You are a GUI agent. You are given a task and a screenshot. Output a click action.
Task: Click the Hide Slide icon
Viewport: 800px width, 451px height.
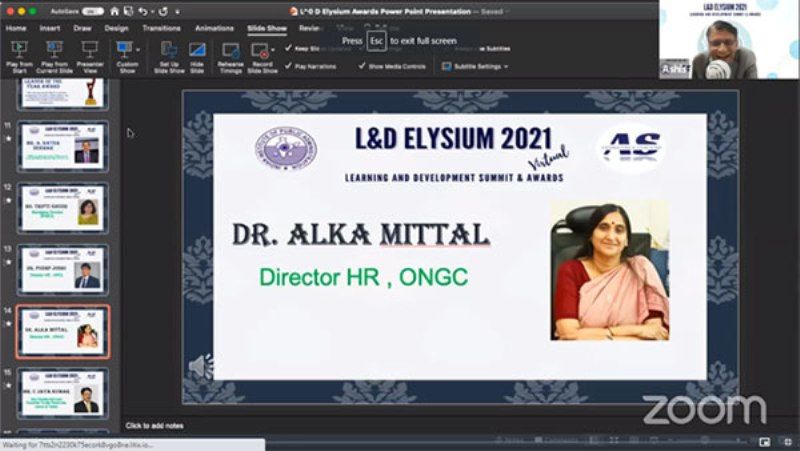(197, 49)
